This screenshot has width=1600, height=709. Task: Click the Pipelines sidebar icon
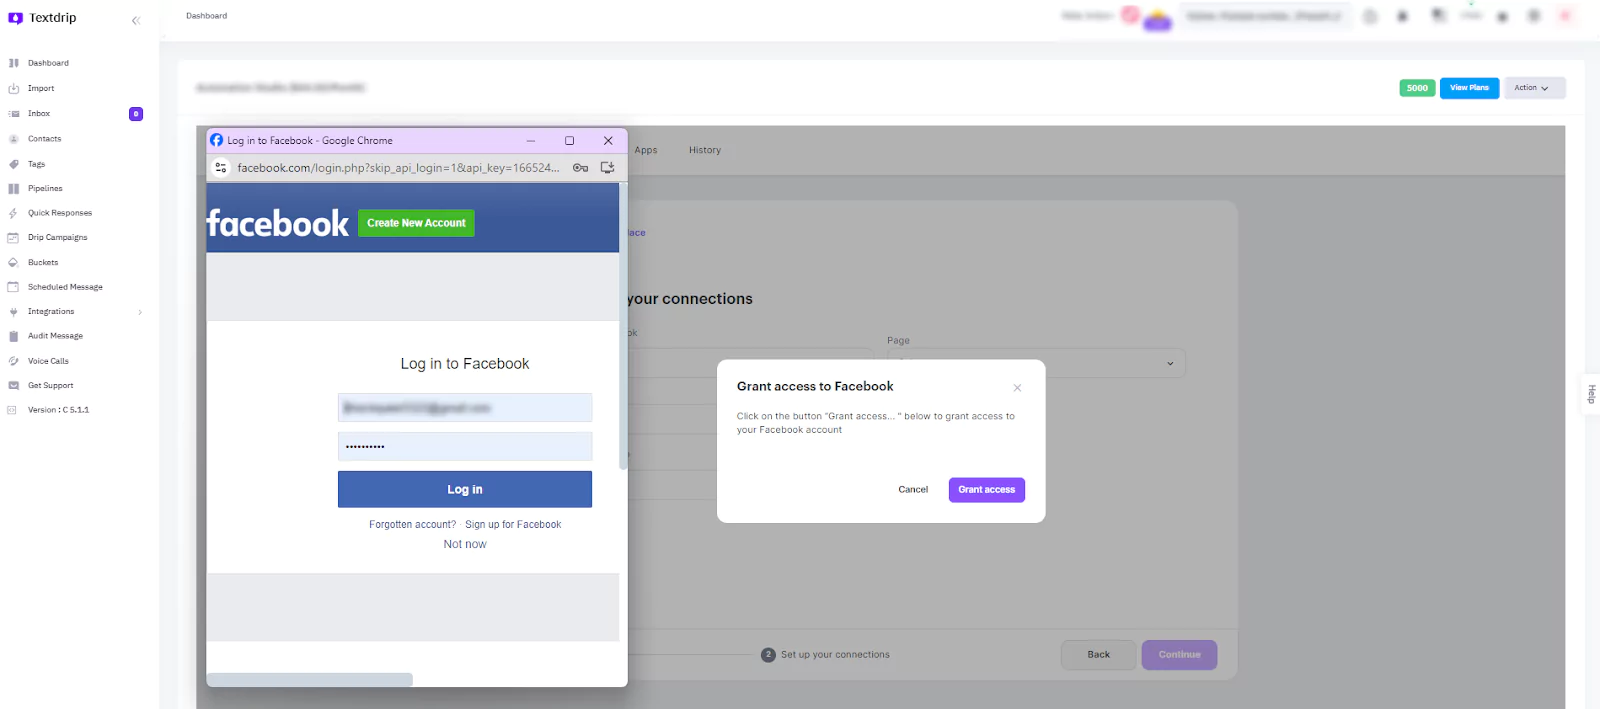(x=14, y=189)
